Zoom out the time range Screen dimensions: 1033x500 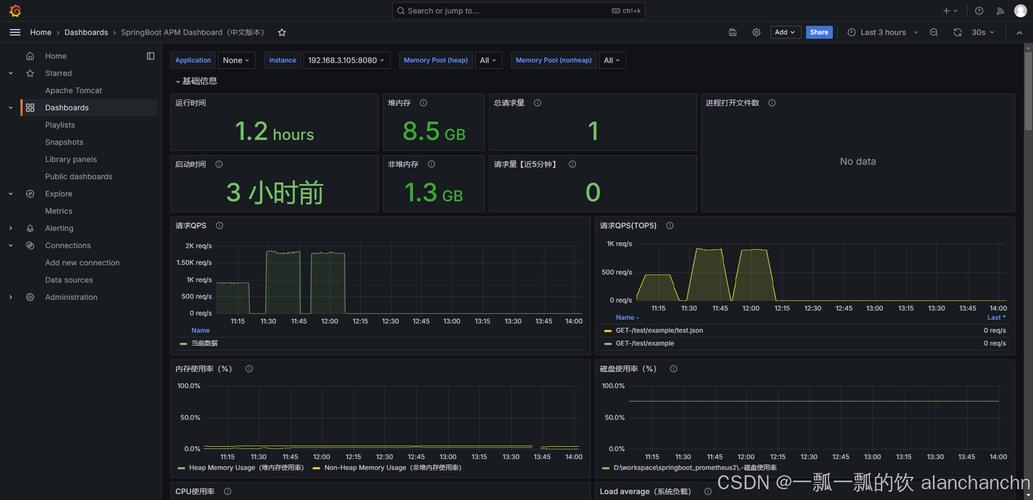coord(934,32)
